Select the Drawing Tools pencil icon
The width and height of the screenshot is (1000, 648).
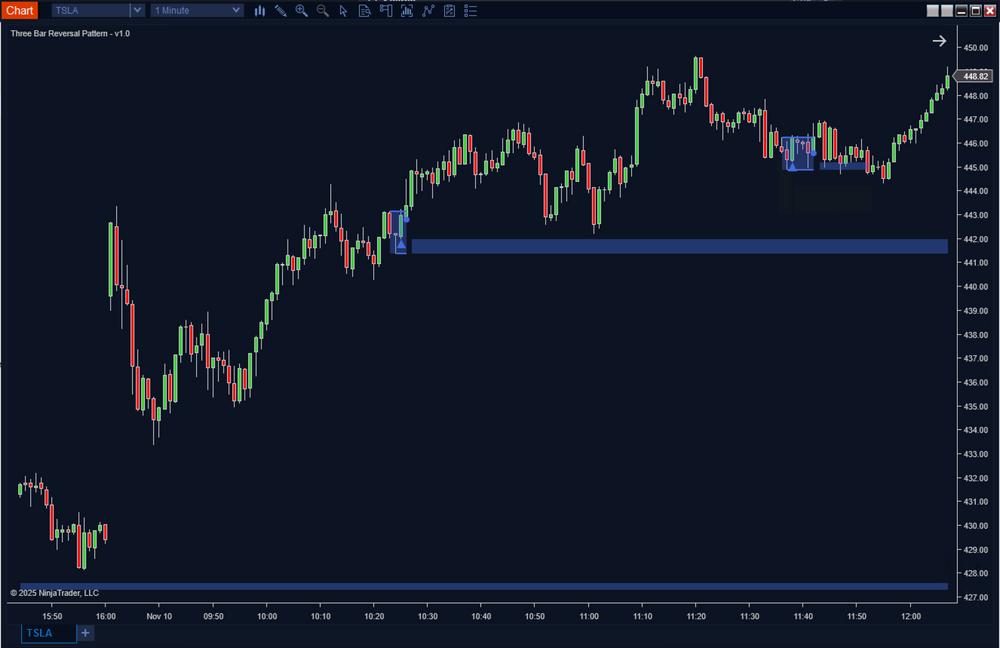coord(281,11)
